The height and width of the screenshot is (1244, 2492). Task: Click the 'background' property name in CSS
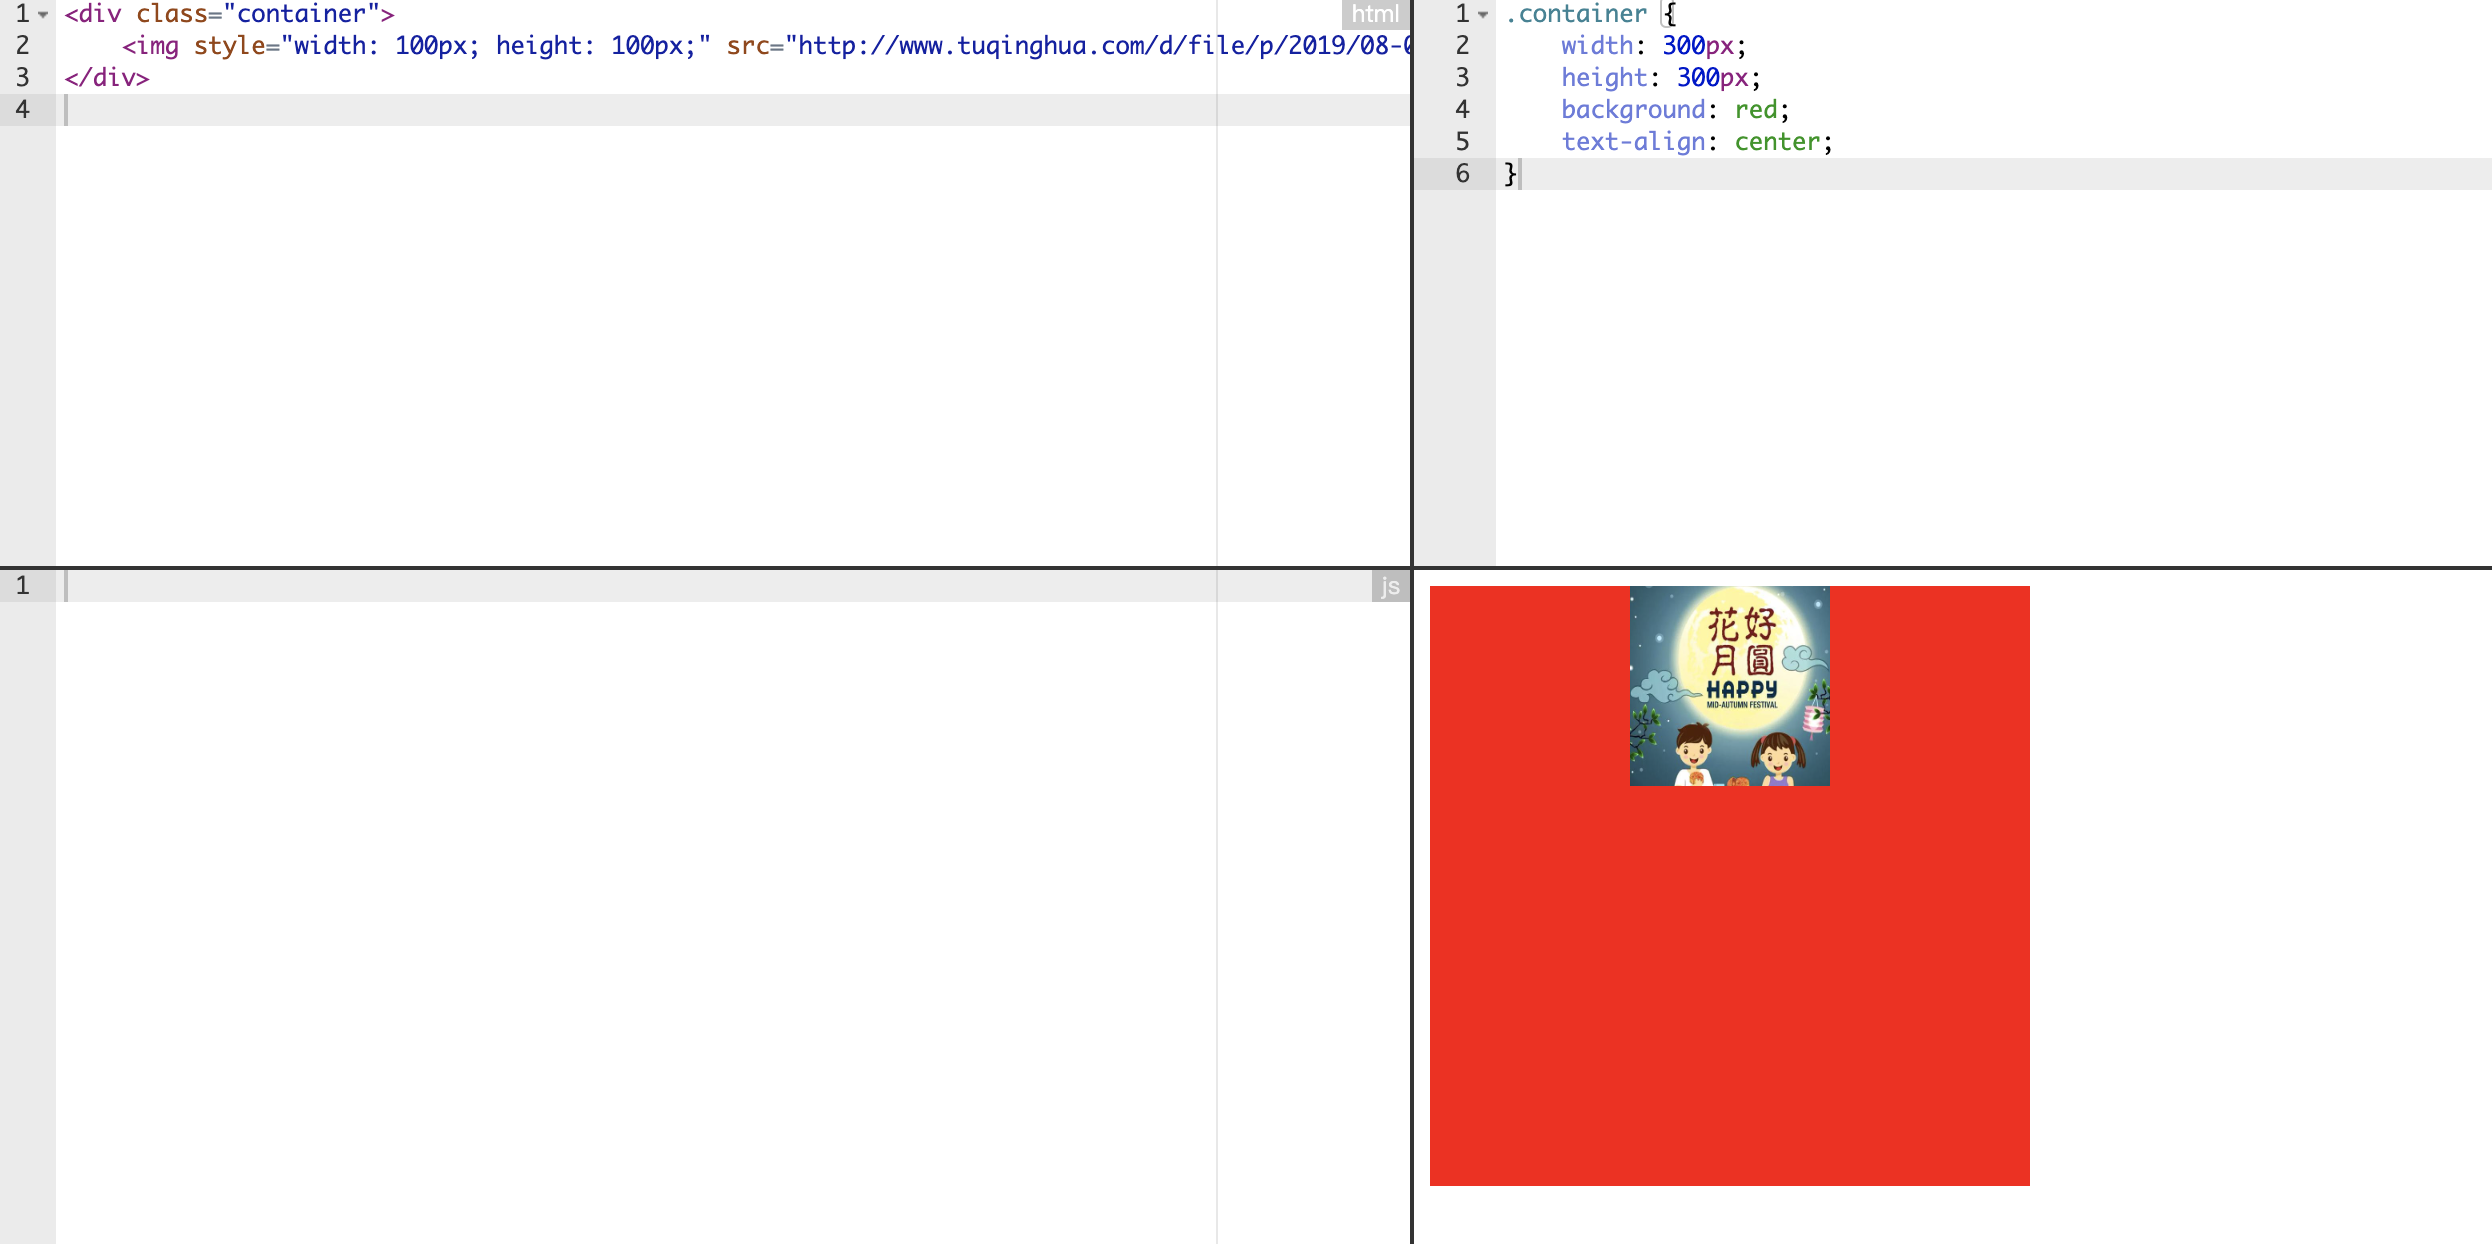point(1632,110)
